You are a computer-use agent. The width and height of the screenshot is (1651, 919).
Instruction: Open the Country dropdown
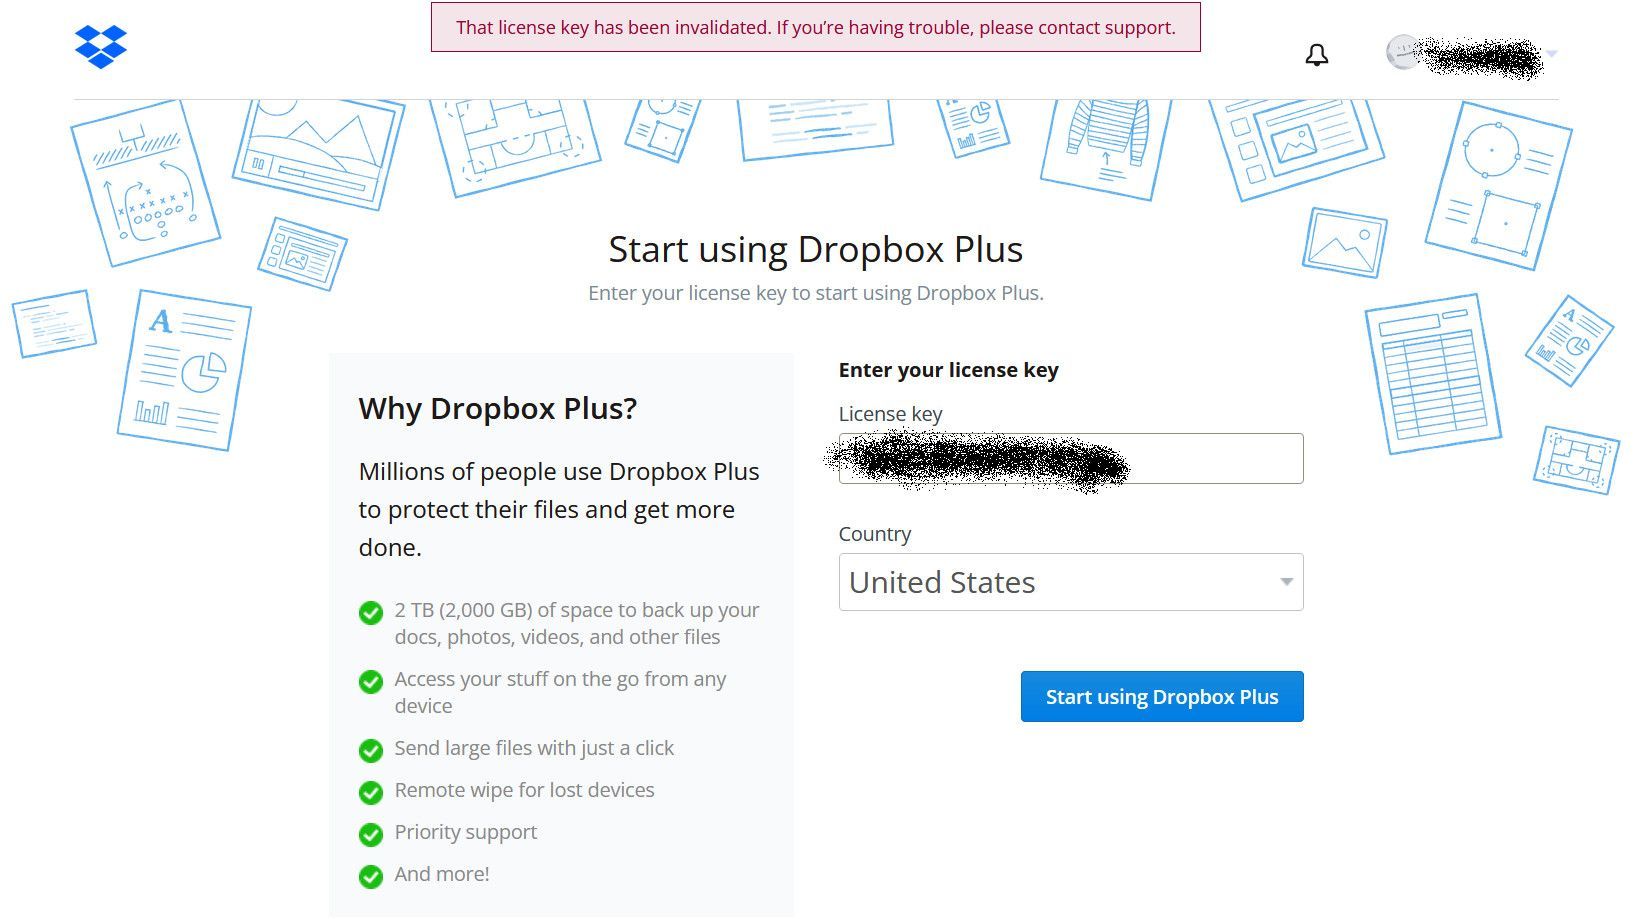tap(1070, 582)
